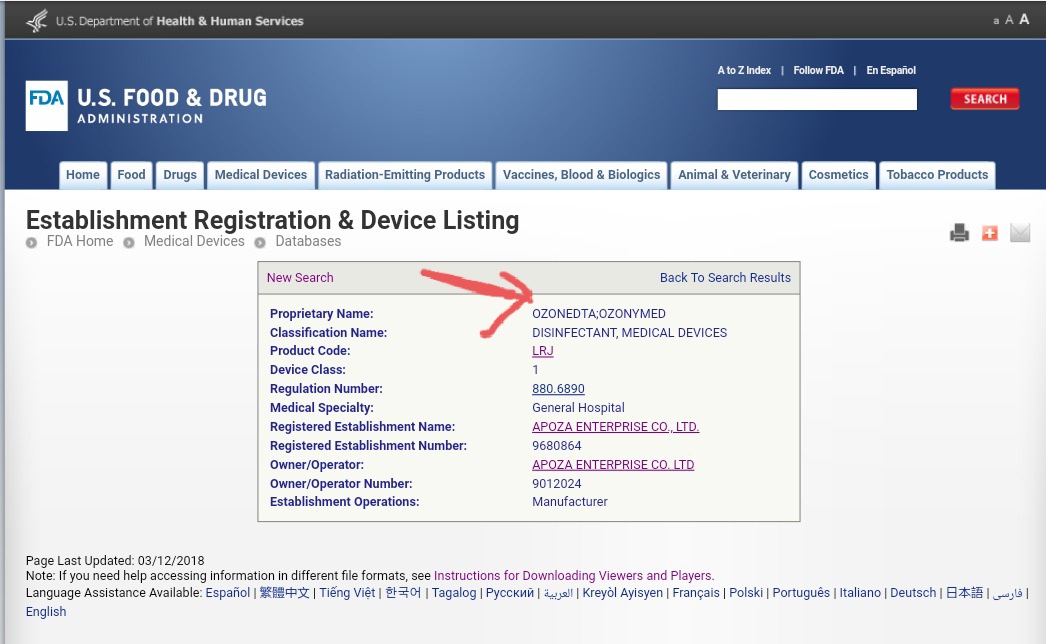
Task: Select Deutsch language assistance
Action: 913,593
